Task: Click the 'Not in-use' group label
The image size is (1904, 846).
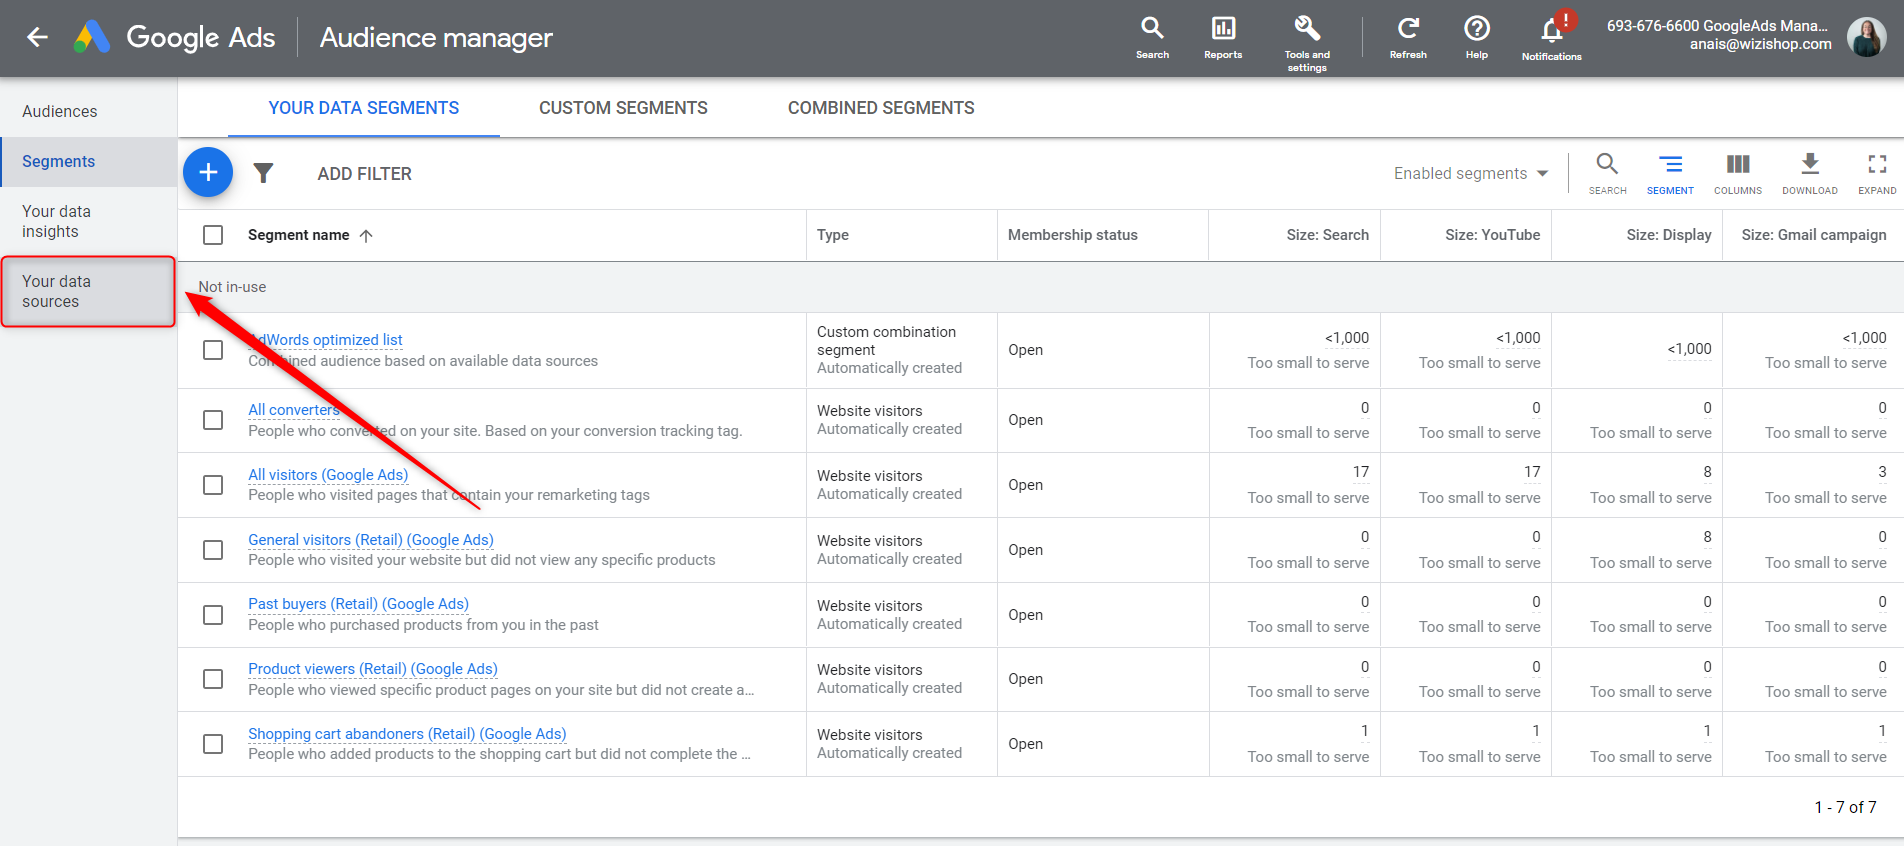Action: [x=232, y=287]
